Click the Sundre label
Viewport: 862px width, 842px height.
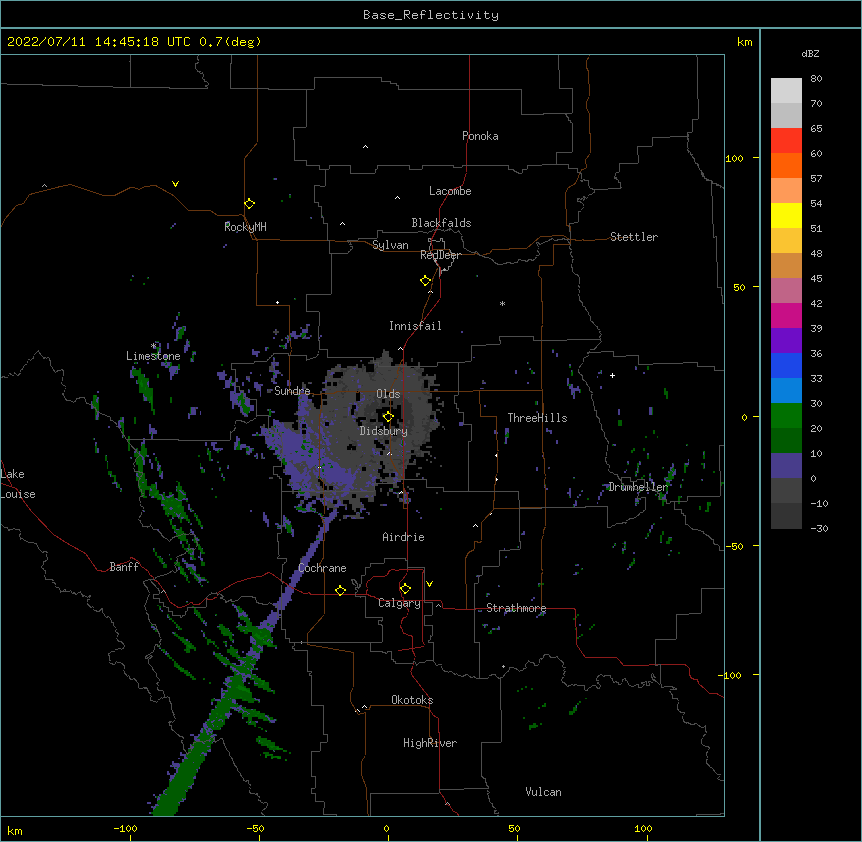pos(292,391)
